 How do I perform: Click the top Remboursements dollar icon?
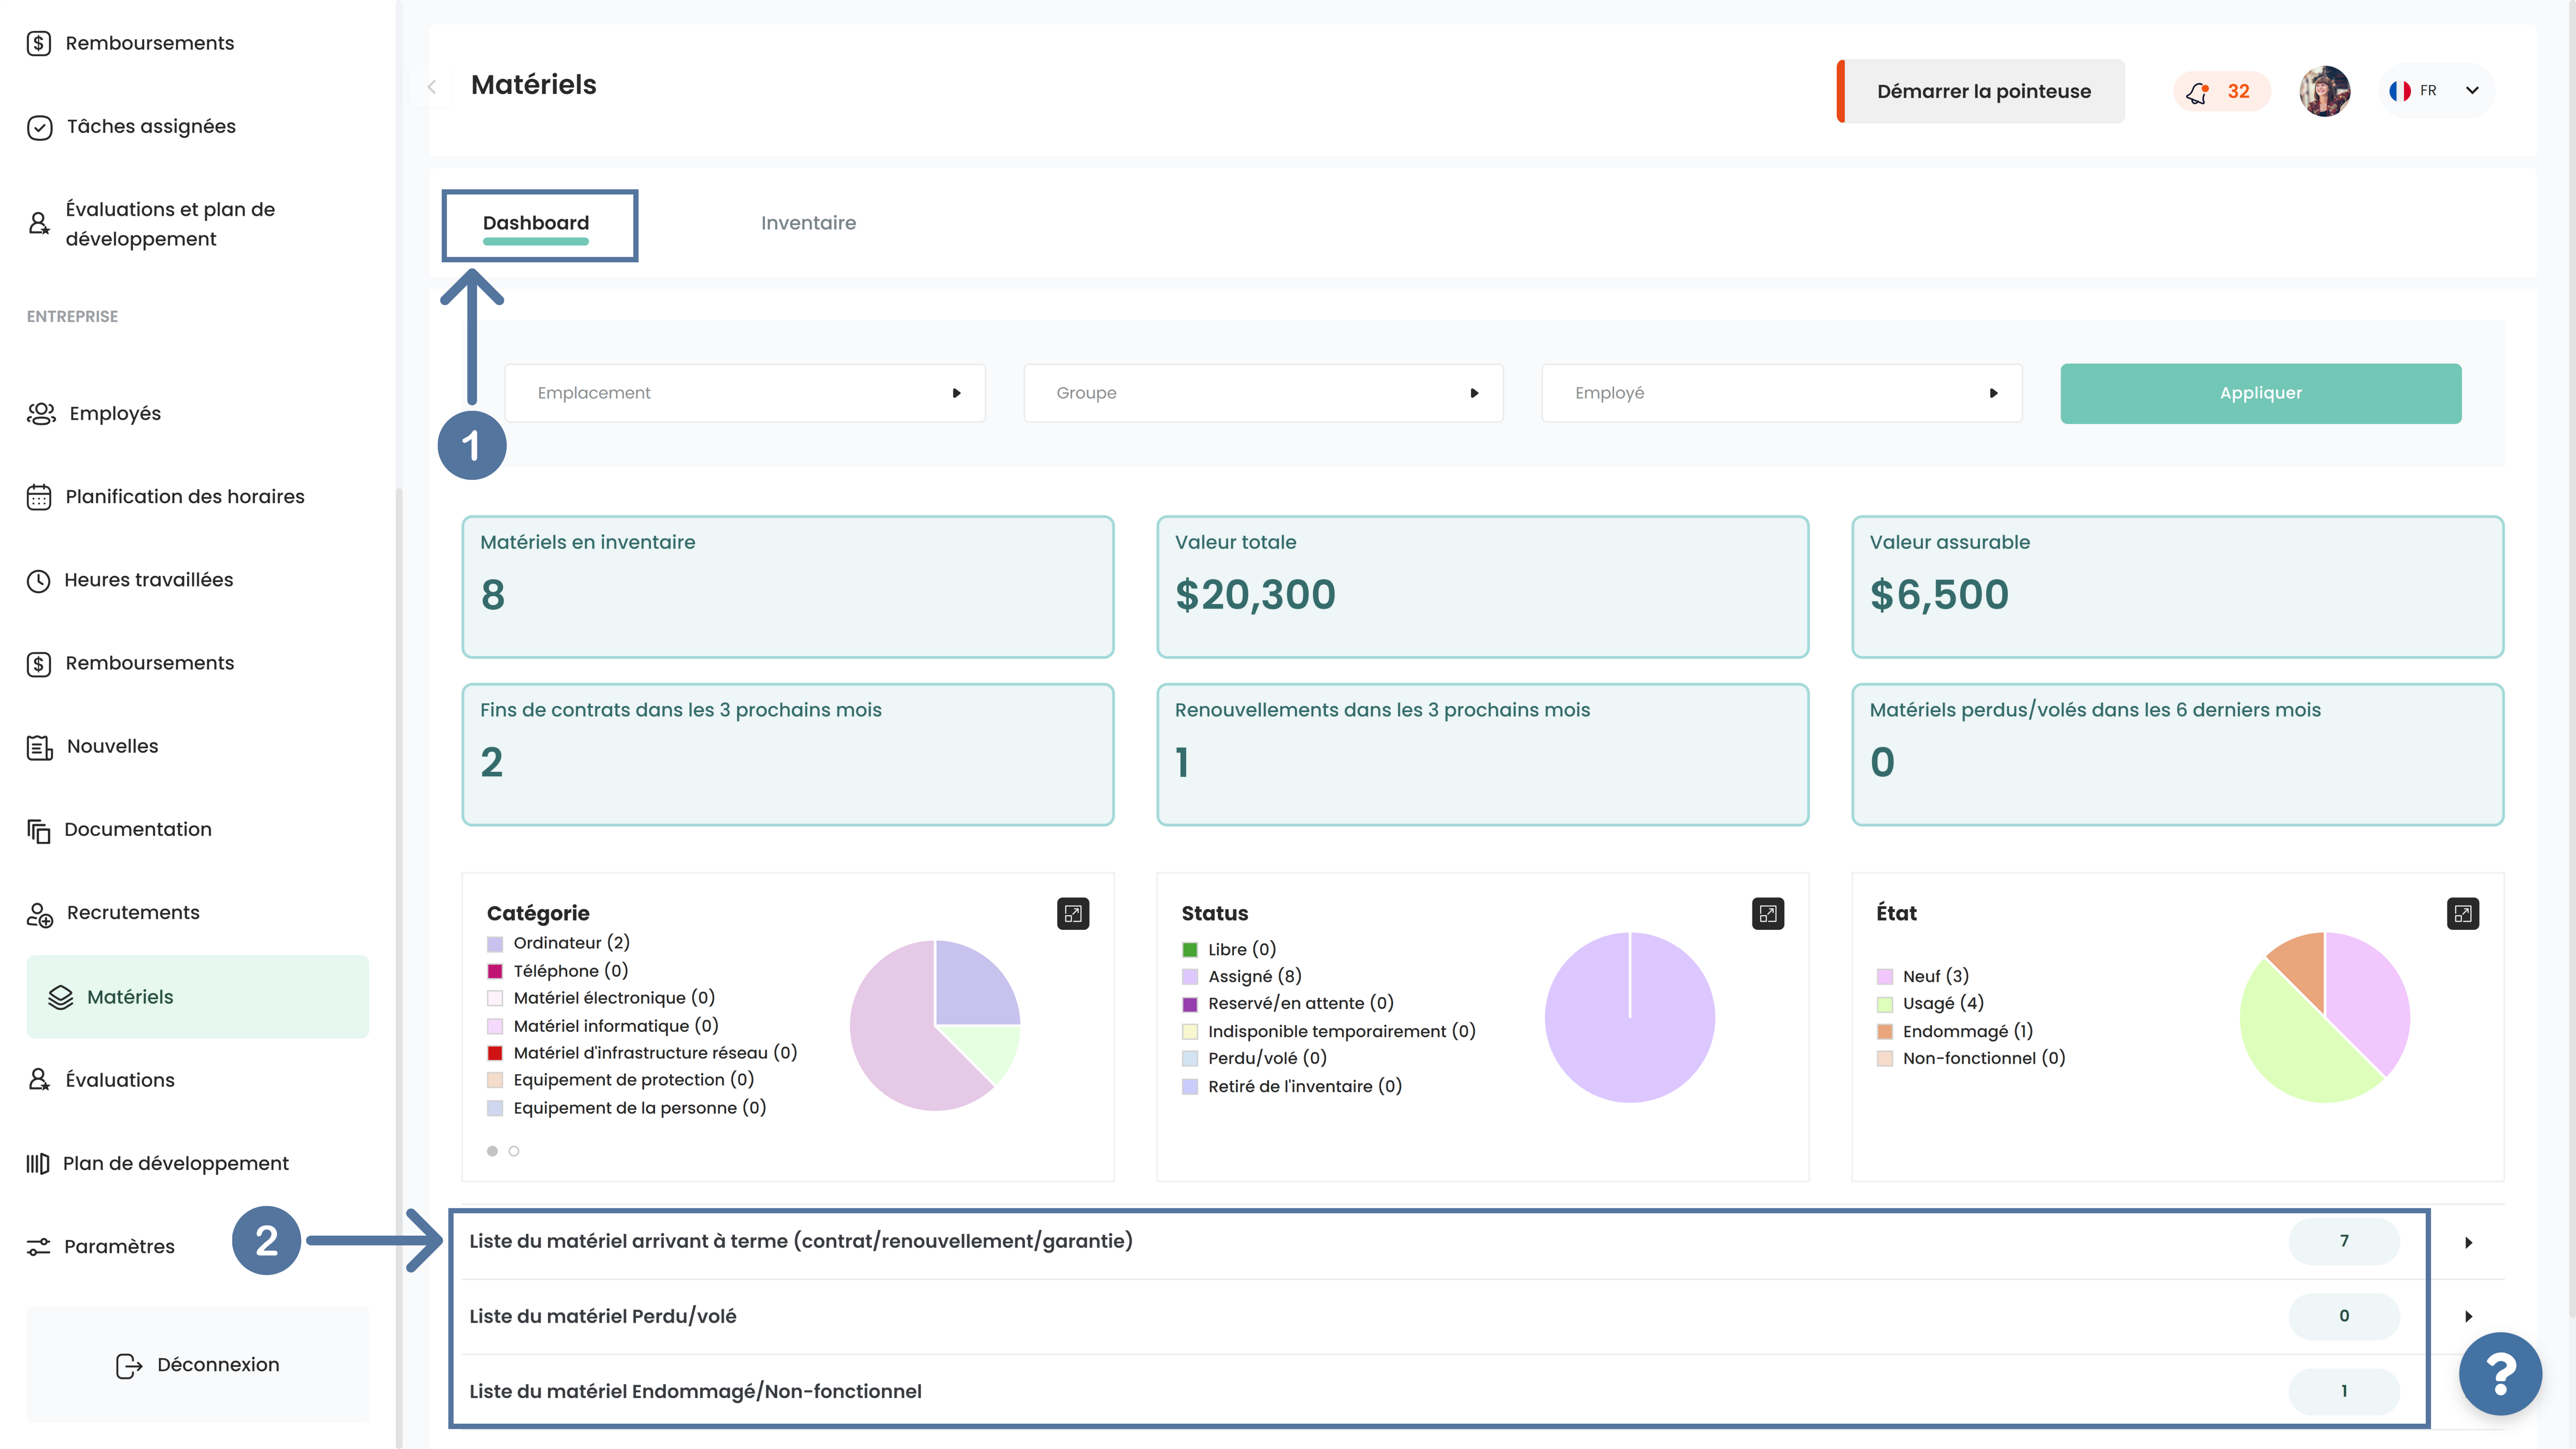[x=39, y=43]
